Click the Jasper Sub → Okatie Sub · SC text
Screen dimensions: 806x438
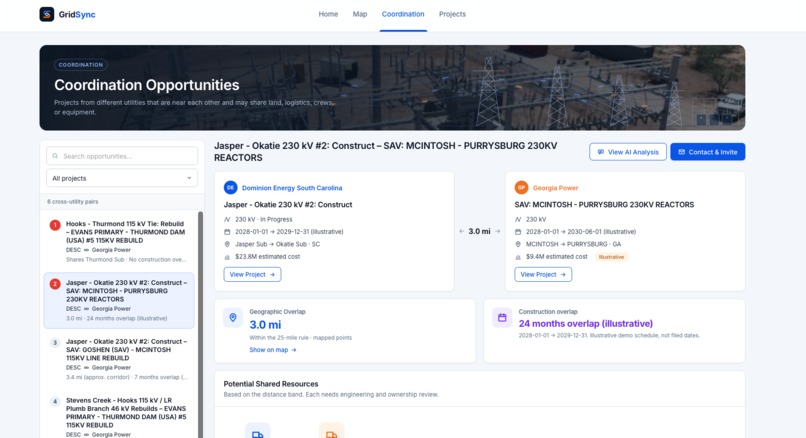(x=278, y=244)
